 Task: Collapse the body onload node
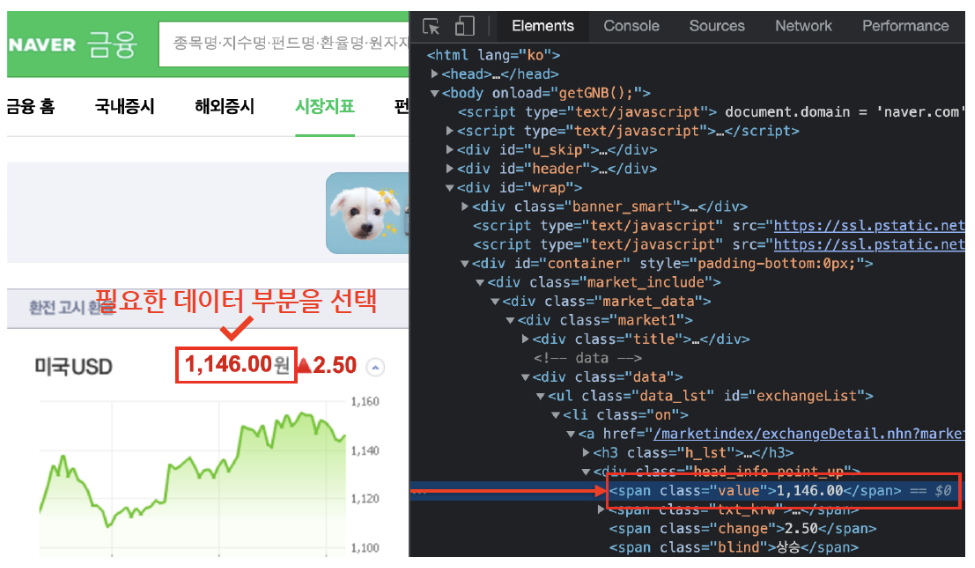(x=435, y=93)
